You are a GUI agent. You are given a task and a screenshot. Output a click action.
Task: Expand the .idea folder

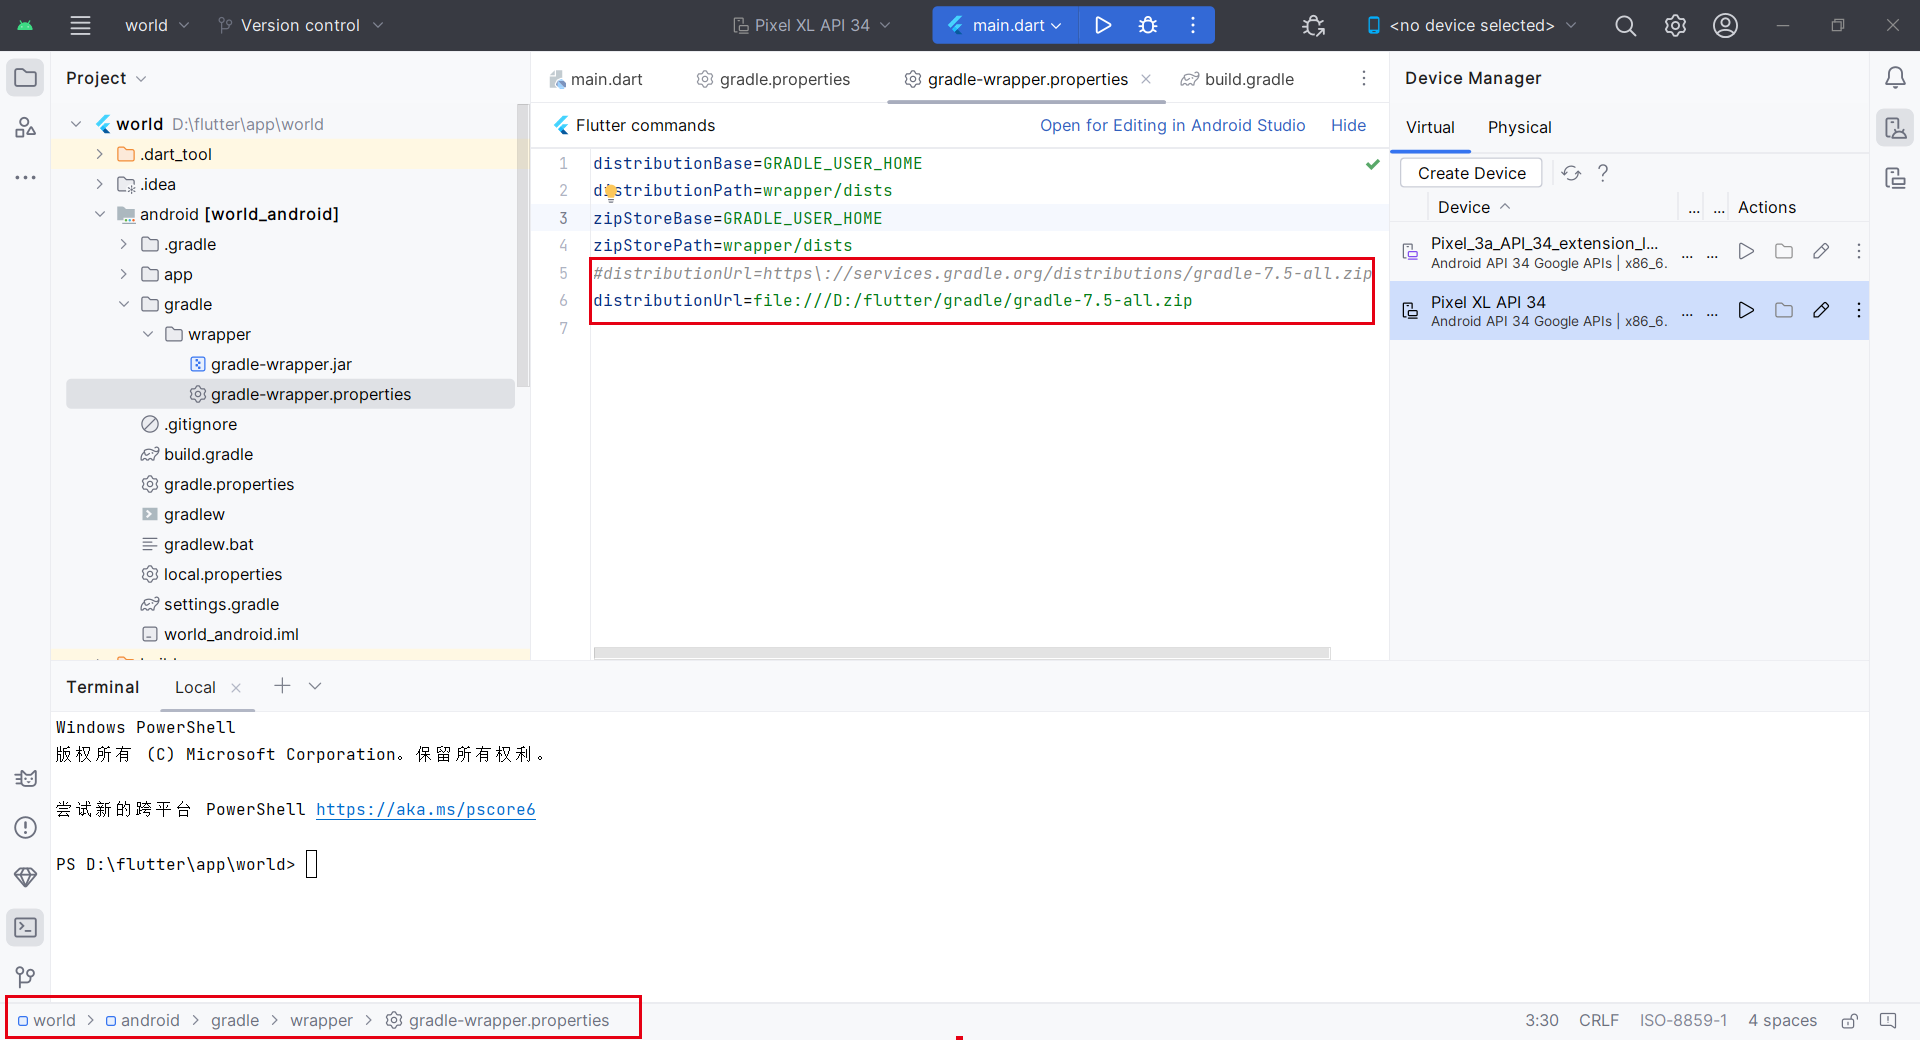tap(99, 184)
